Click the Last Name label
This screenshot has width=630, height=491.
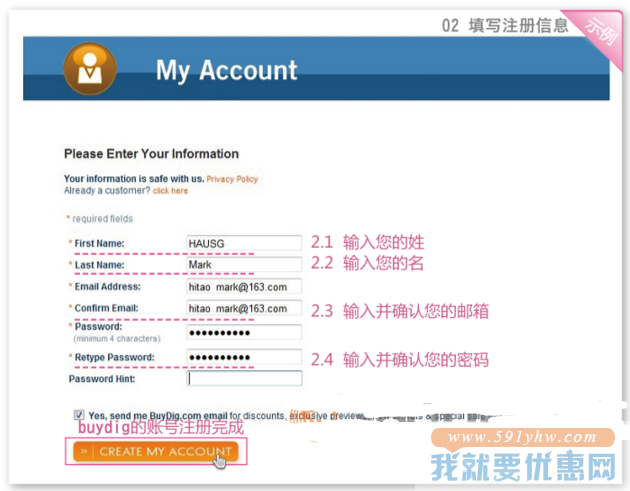[x=100, y=265]
